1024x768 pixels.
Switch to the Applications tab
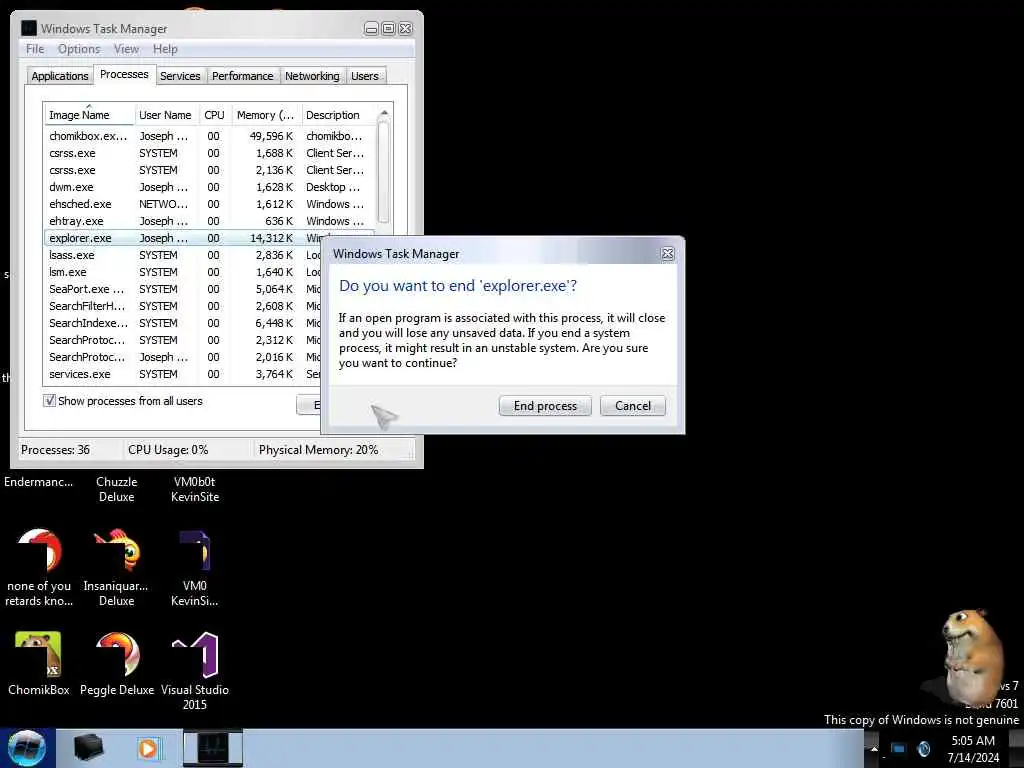tap(59, 76)
